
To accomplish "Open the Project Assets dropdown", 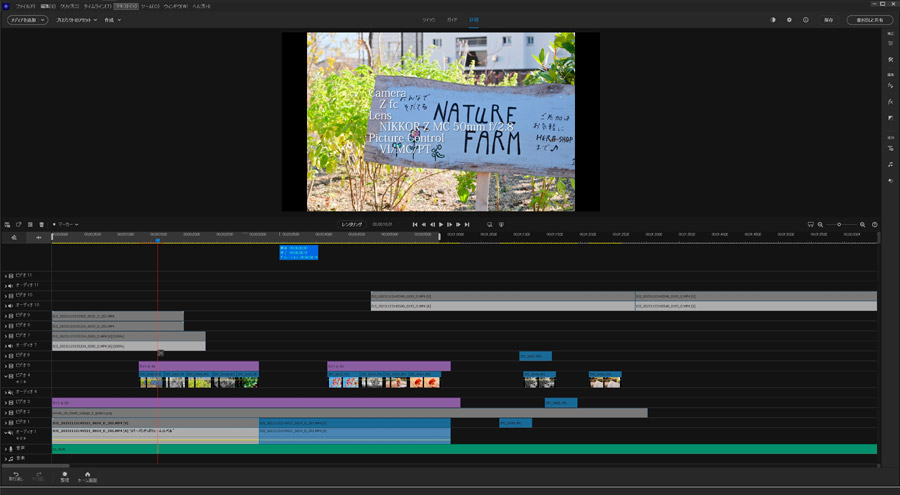I will tap(76, 20).
